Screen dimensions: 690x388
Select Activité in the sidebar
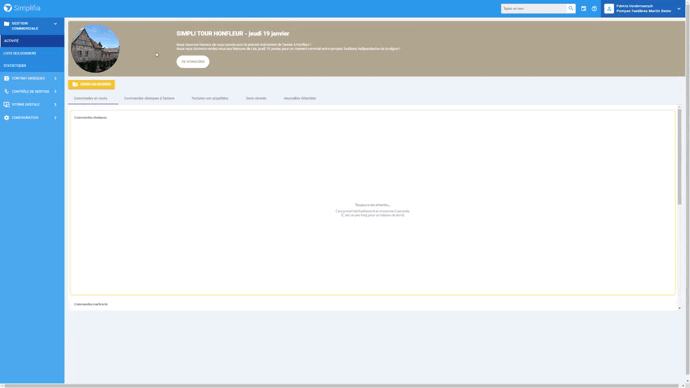point(32,40)
